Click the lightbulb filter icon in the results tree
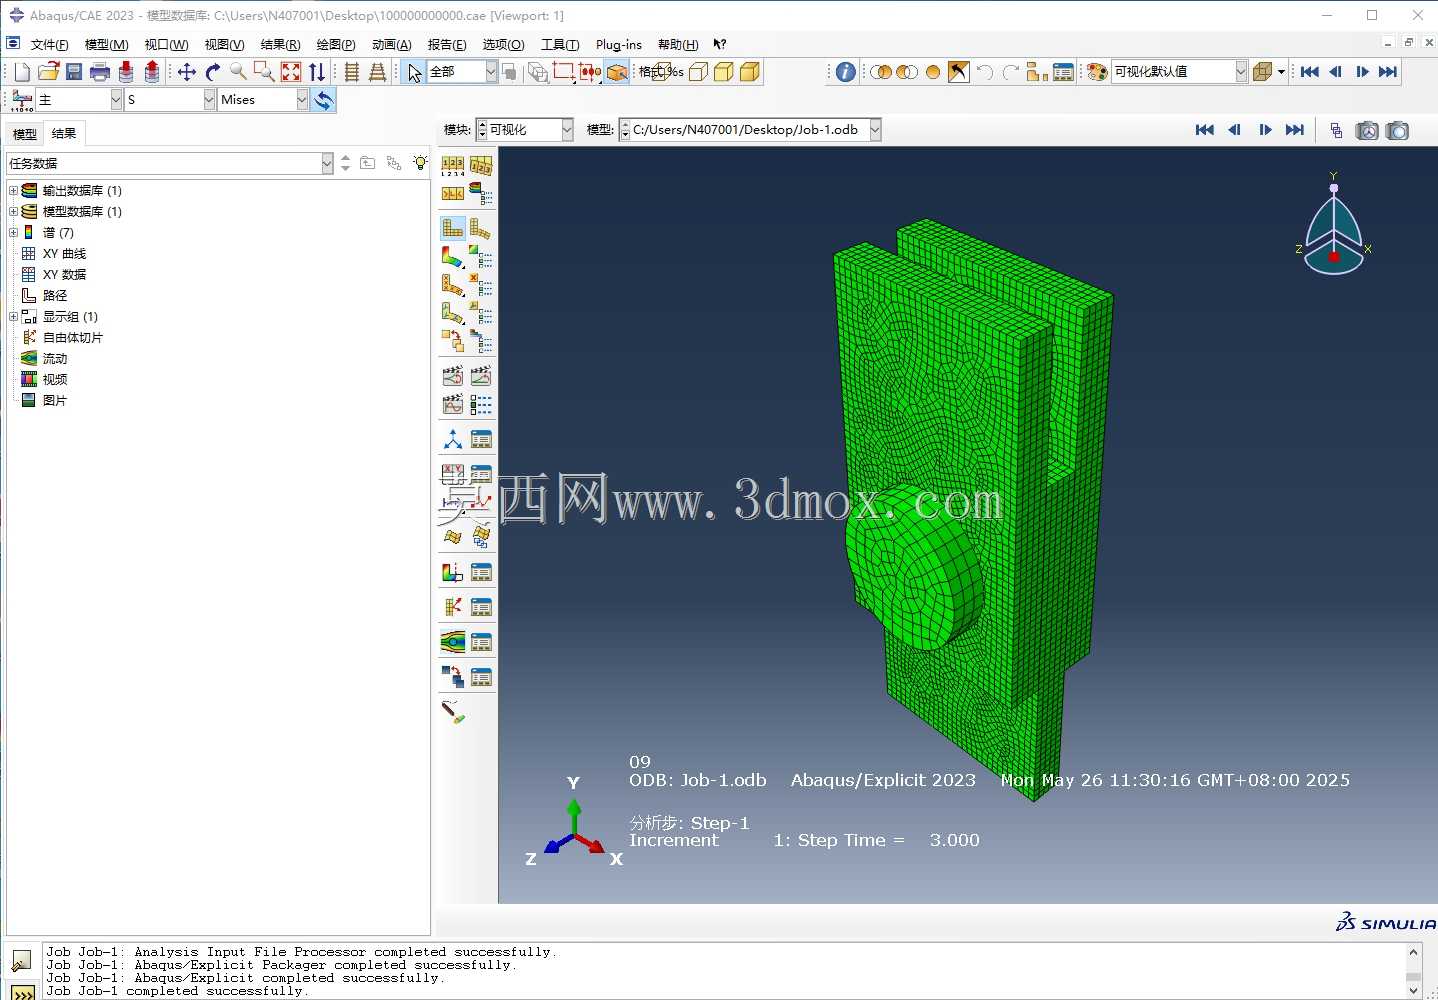 [x=420, y=163]
